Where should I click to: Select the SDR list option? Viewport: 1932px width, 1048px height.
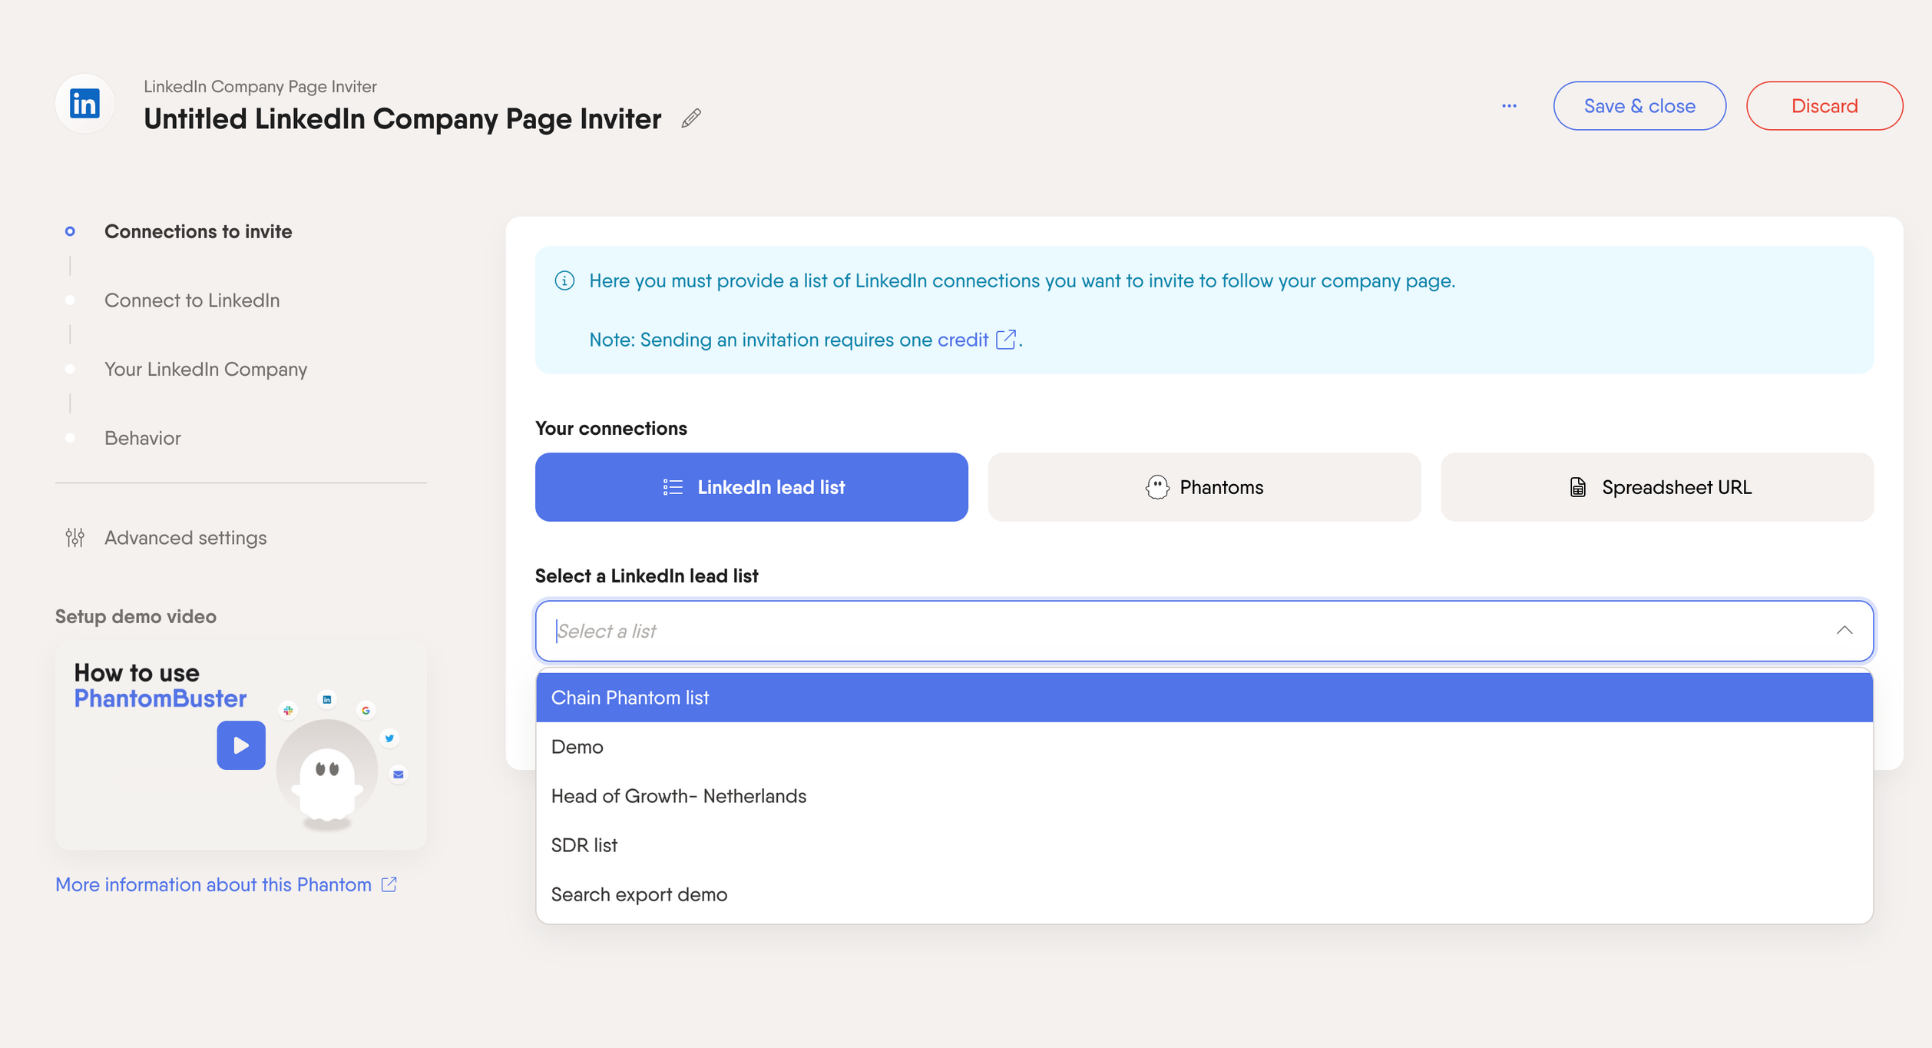point(1204,845)
